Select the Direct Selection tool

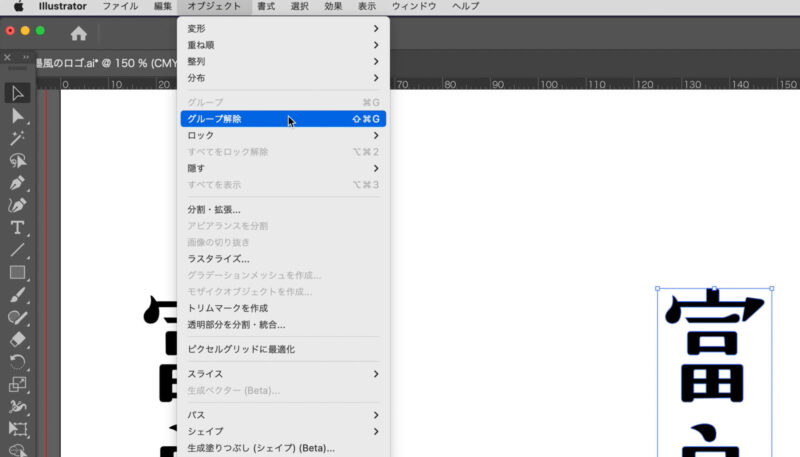(x=17, y=116)
